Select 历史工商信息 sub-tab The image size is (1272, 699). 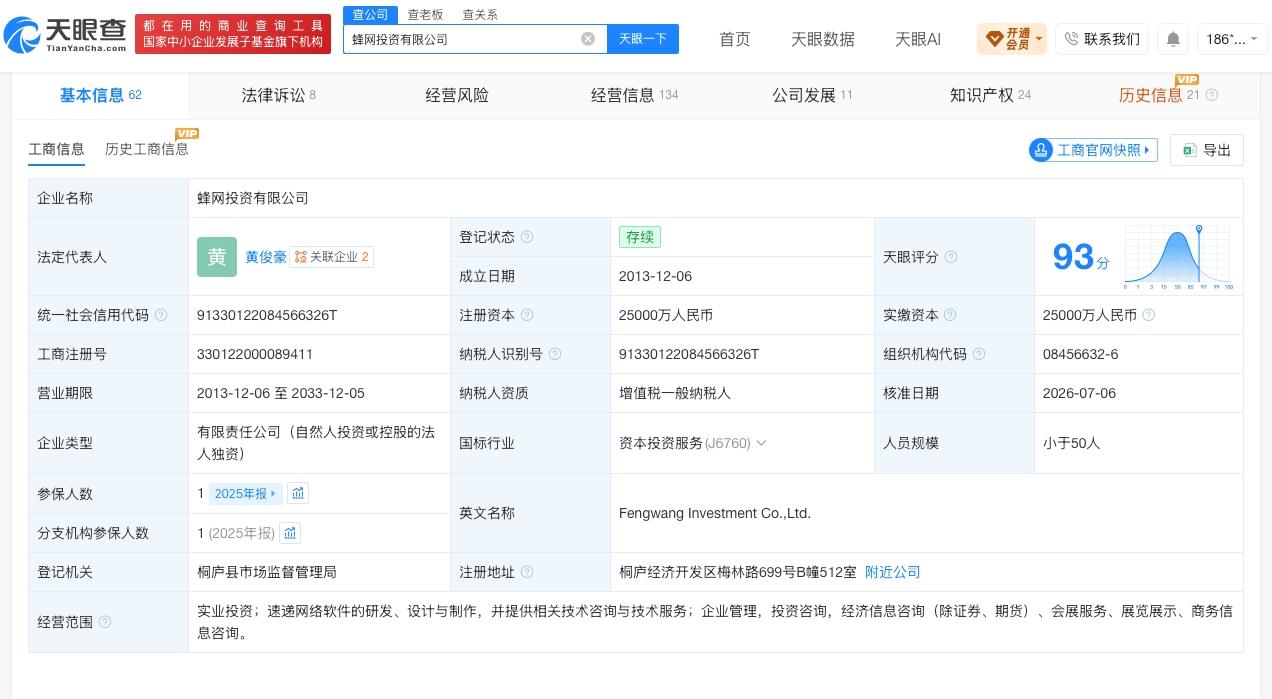point(147,149)
